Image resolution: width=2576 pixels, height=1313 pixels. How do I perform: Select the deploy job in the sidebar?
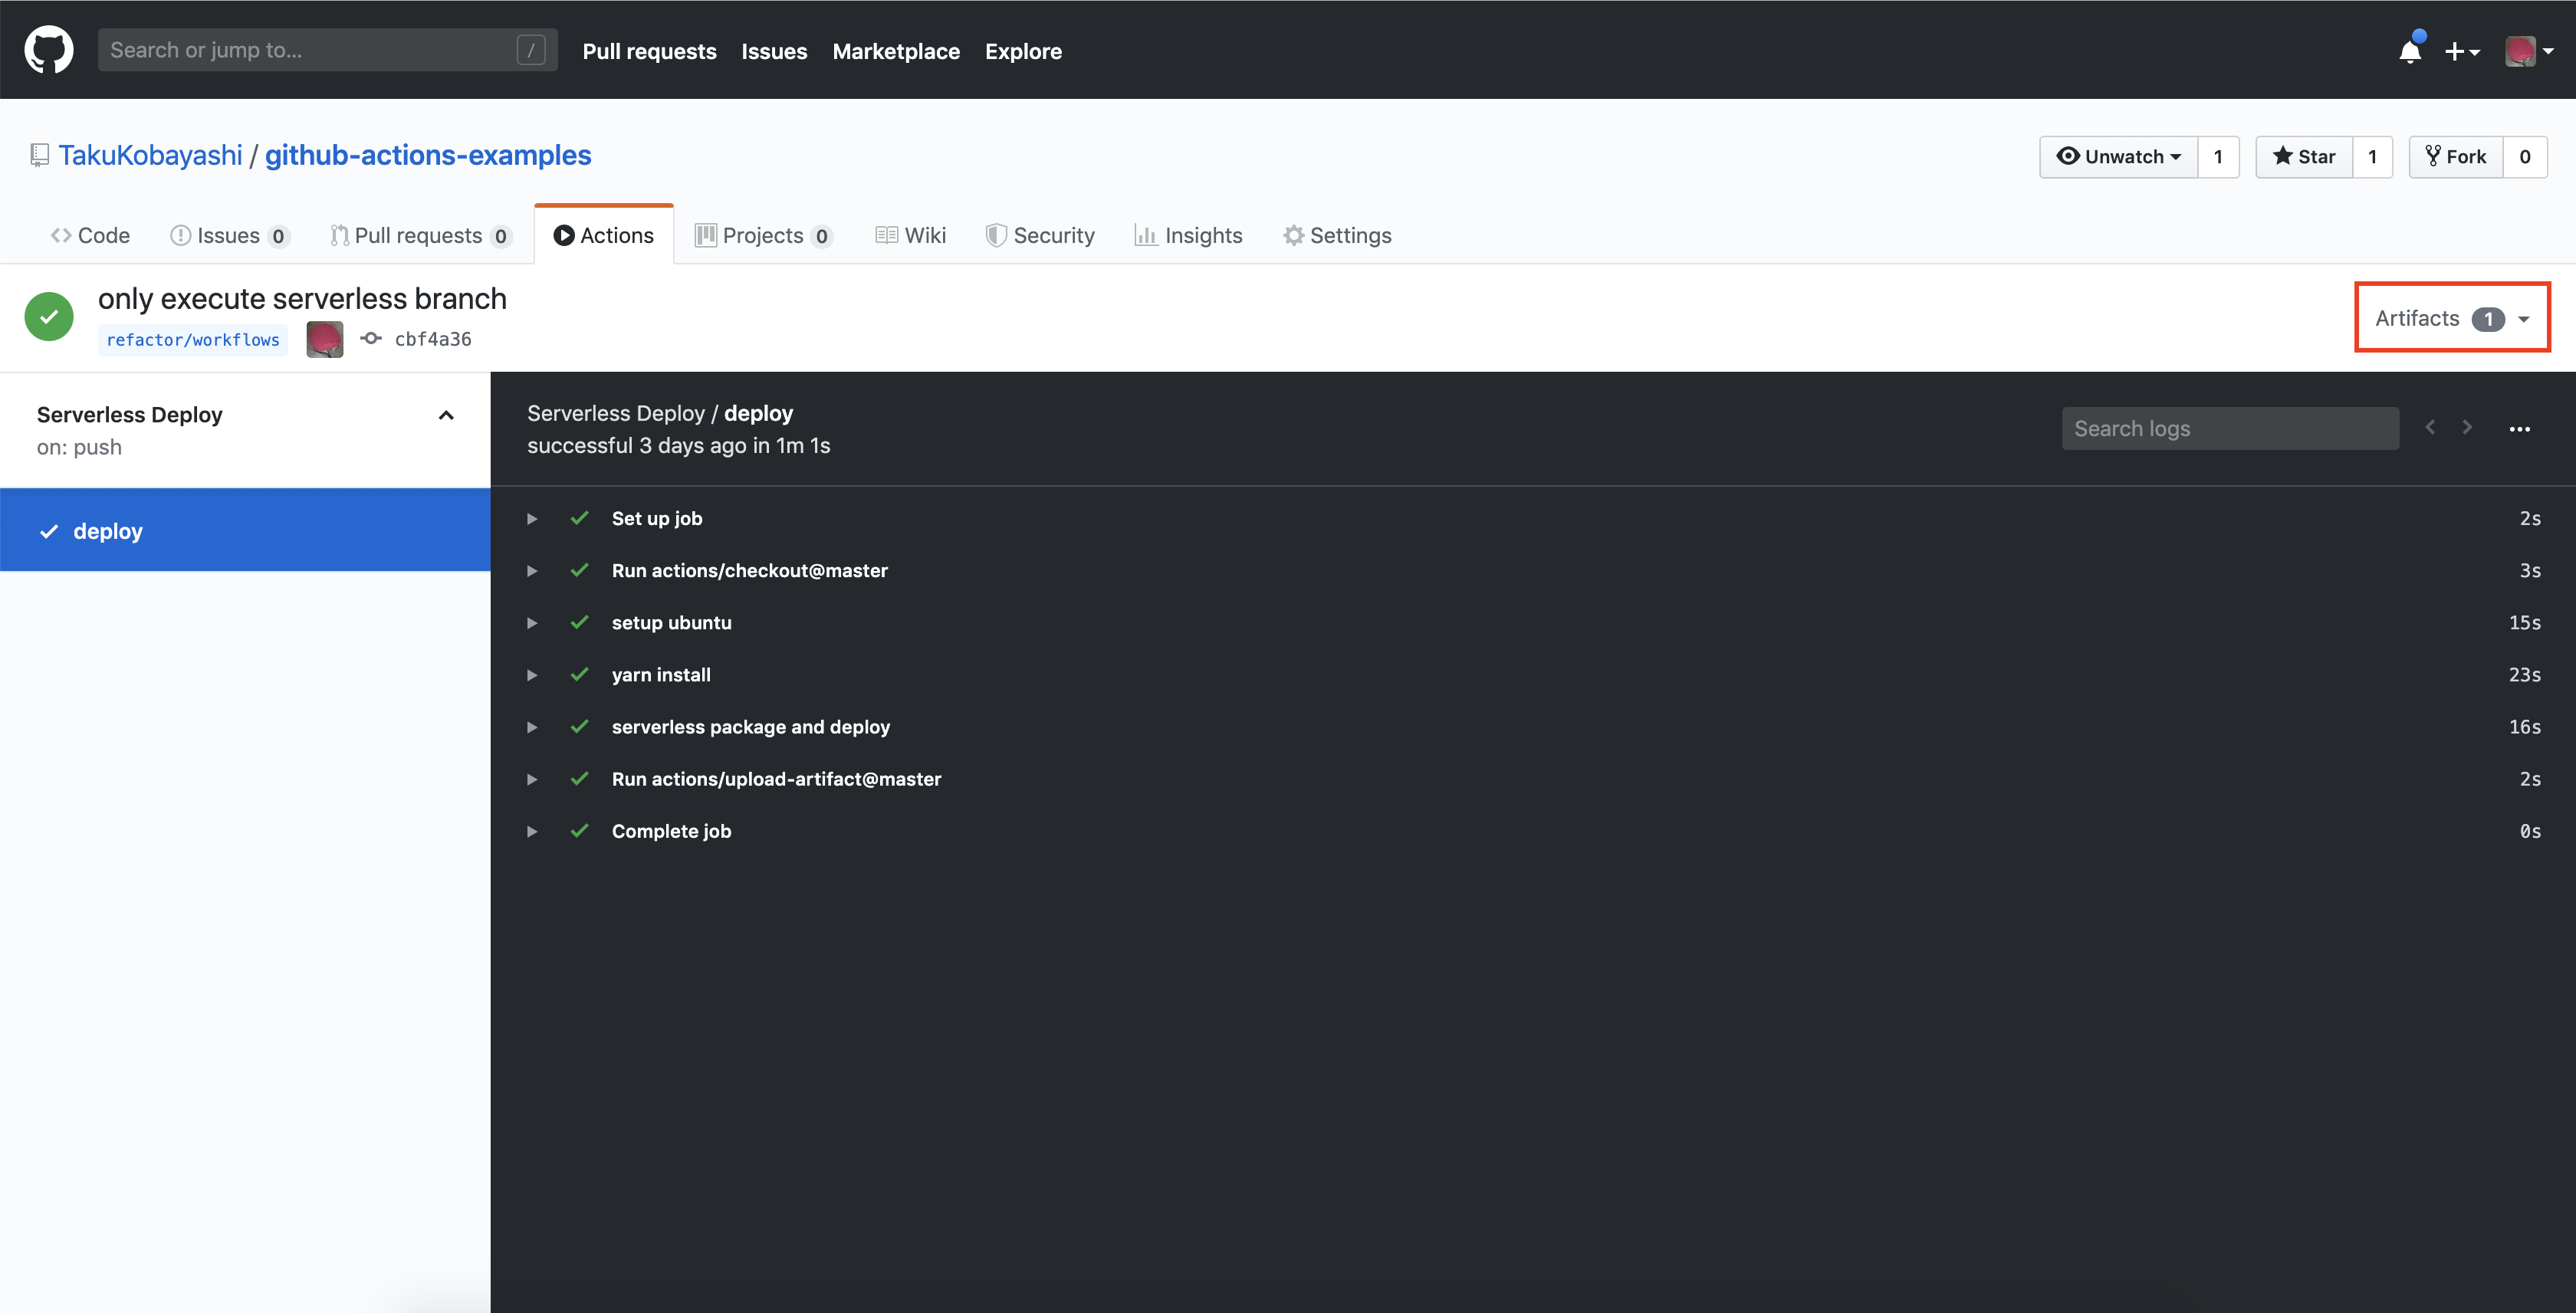[107, 530]
